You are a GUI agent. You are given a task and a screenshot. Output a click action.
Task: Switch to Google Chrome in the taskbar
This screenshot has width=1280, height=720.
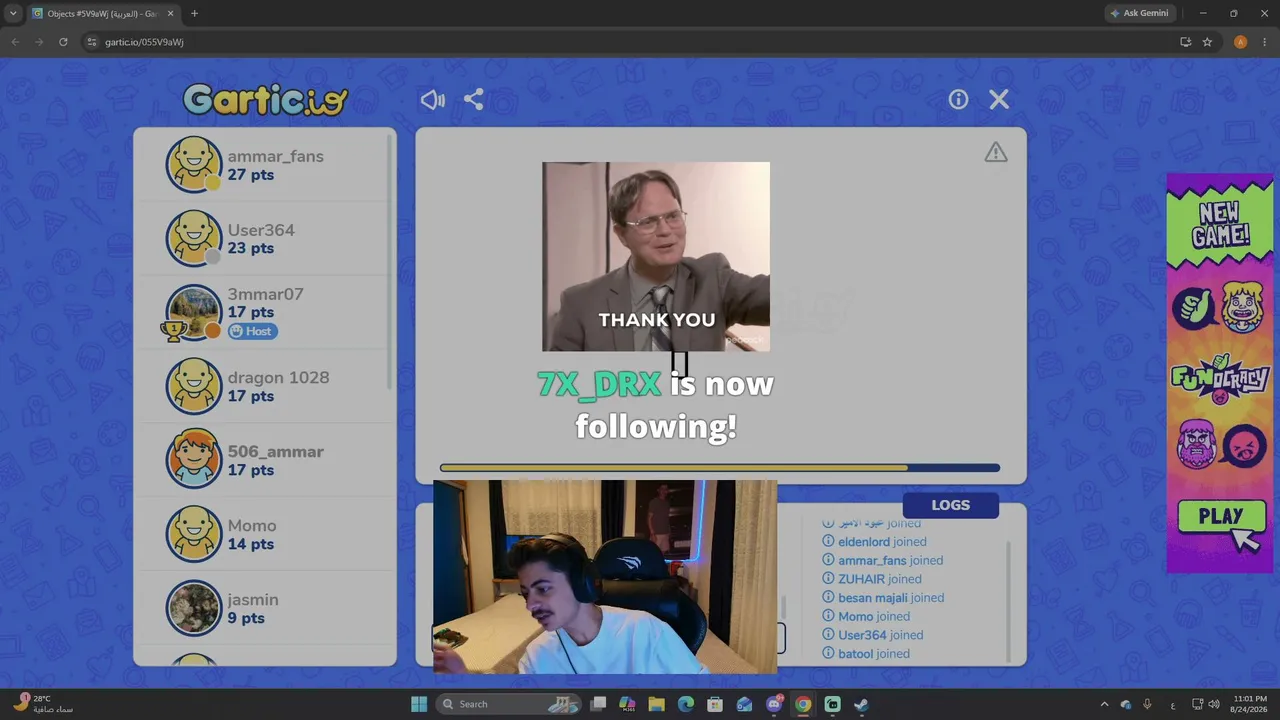[803, 704]
